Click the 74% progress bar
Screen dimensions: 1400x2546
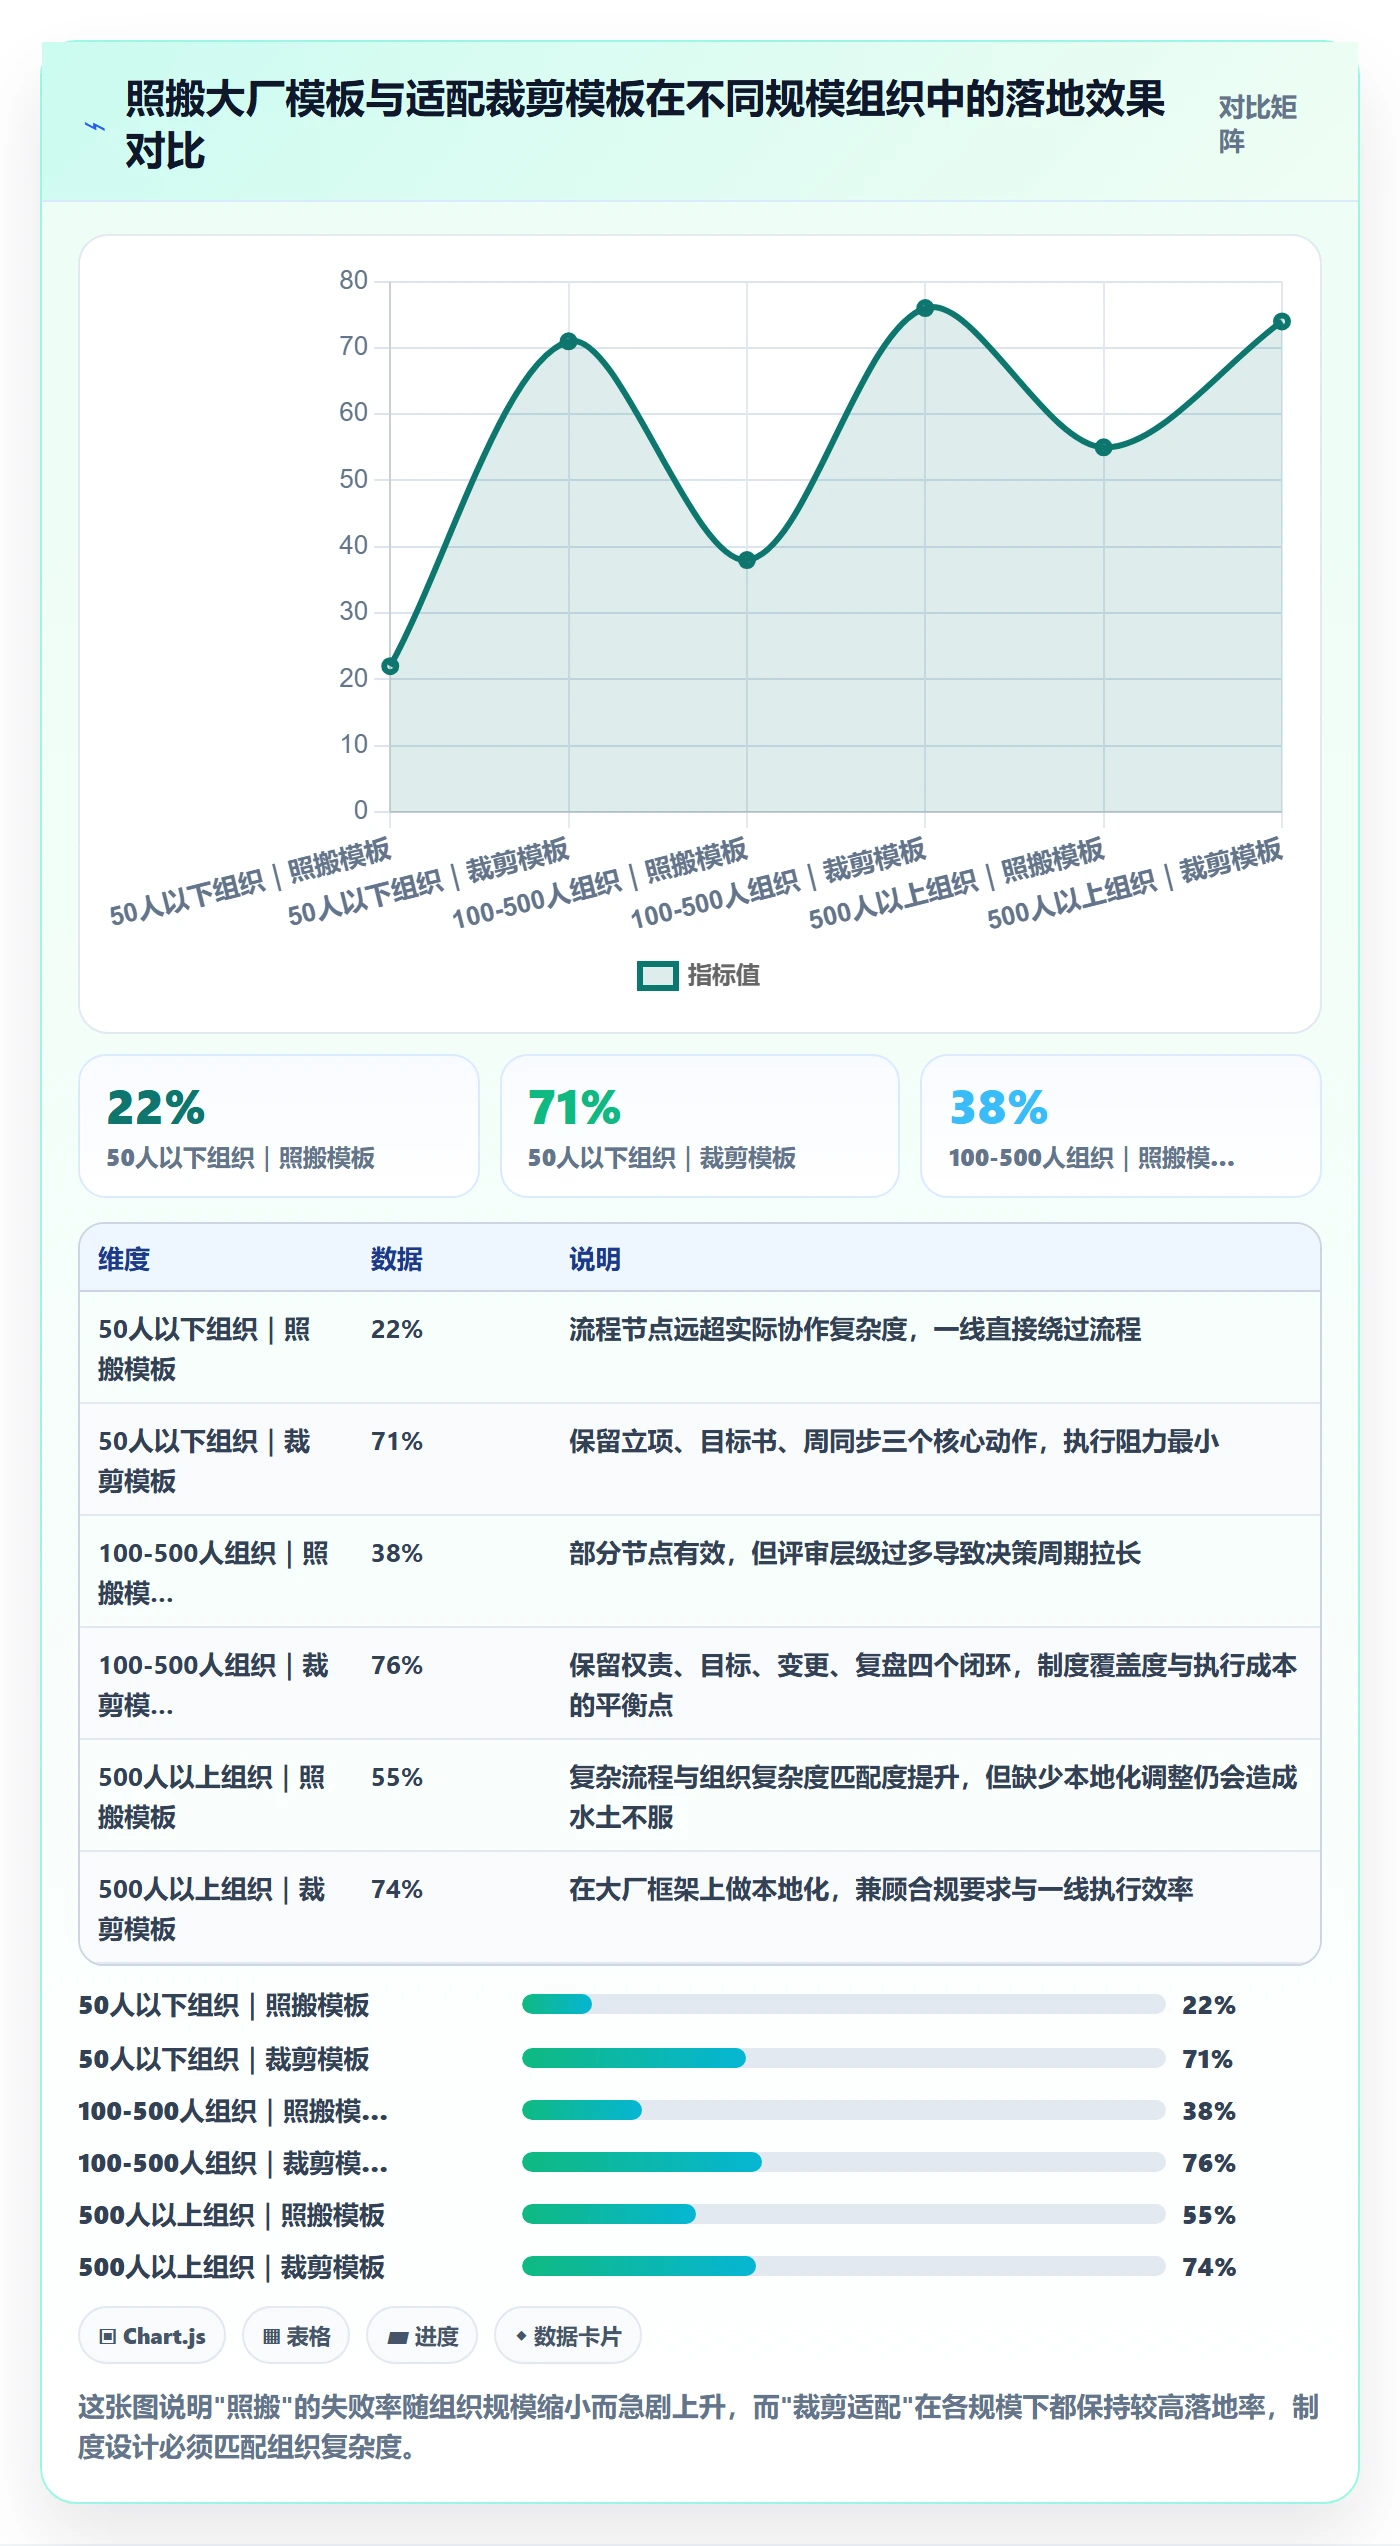click(x=843, y=2266)
